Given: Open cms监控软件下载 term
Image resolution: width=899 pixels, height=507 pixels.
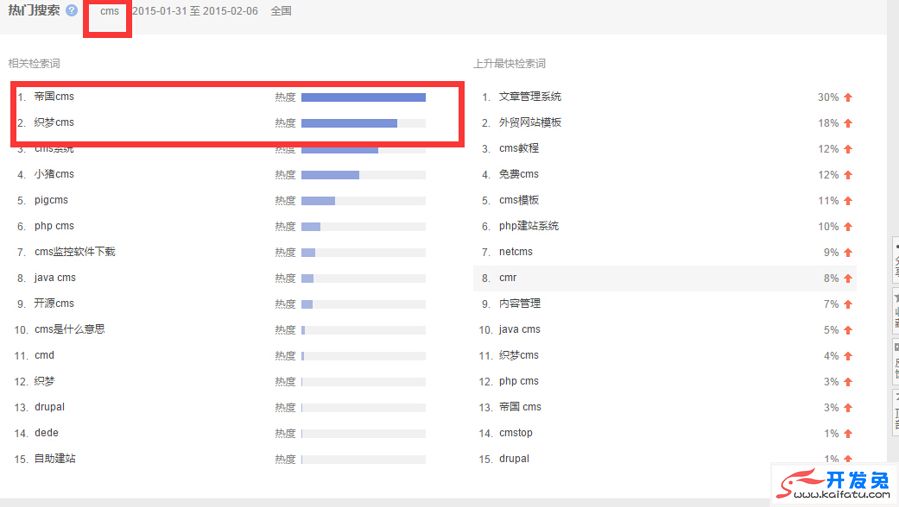Looking at the screenshot, I should click(75, 251).
